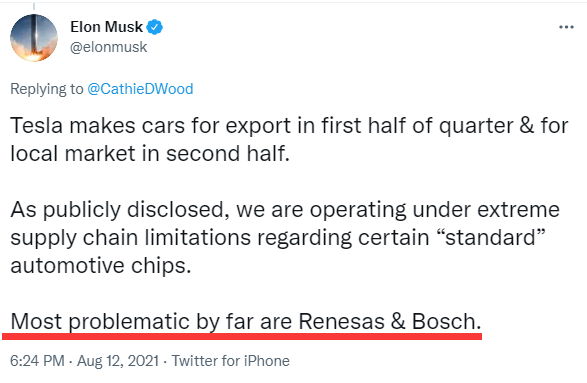Click the thread connector line above the avatar

pyautogui.click(x=34, y=7)
